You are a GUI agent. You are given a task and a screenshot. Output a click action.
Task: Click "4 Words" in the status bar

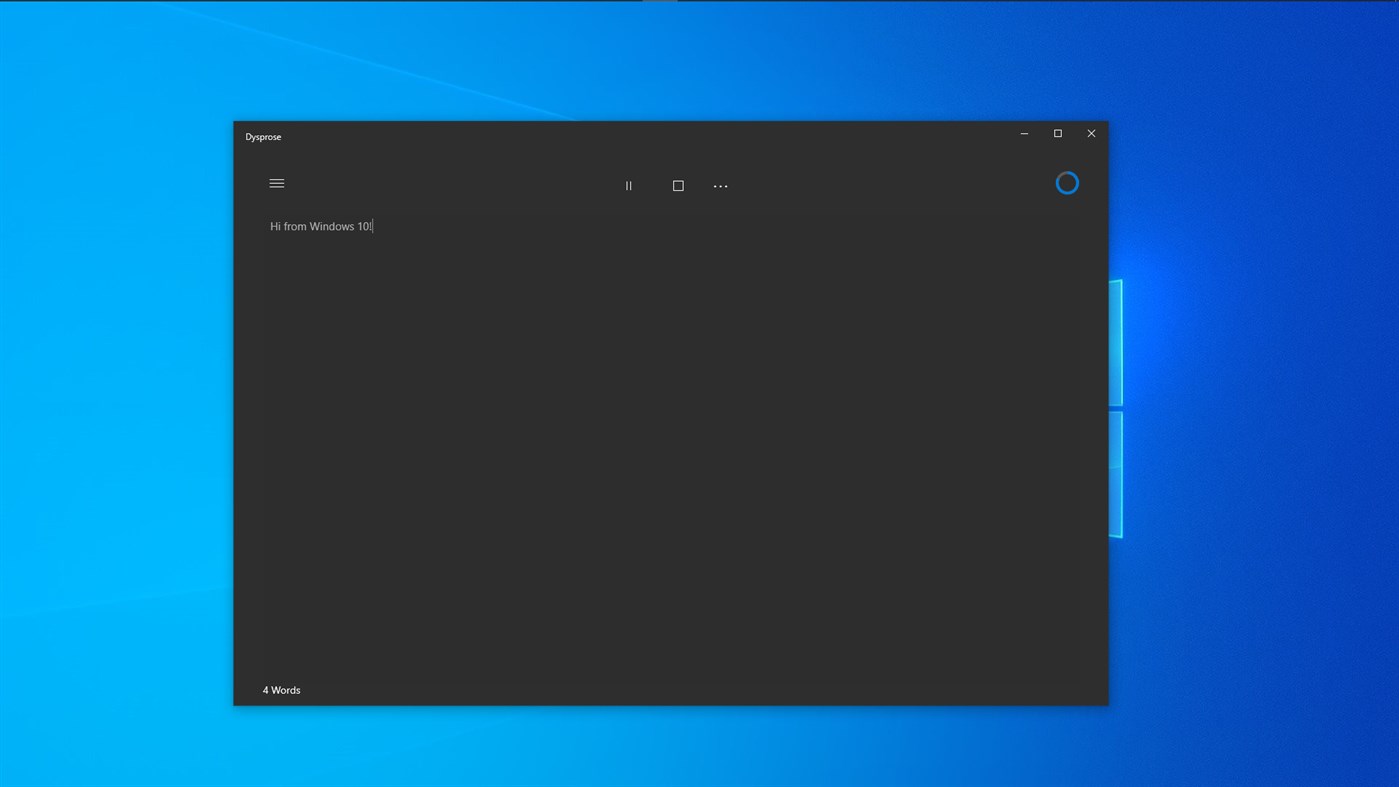tap(281, 690)
